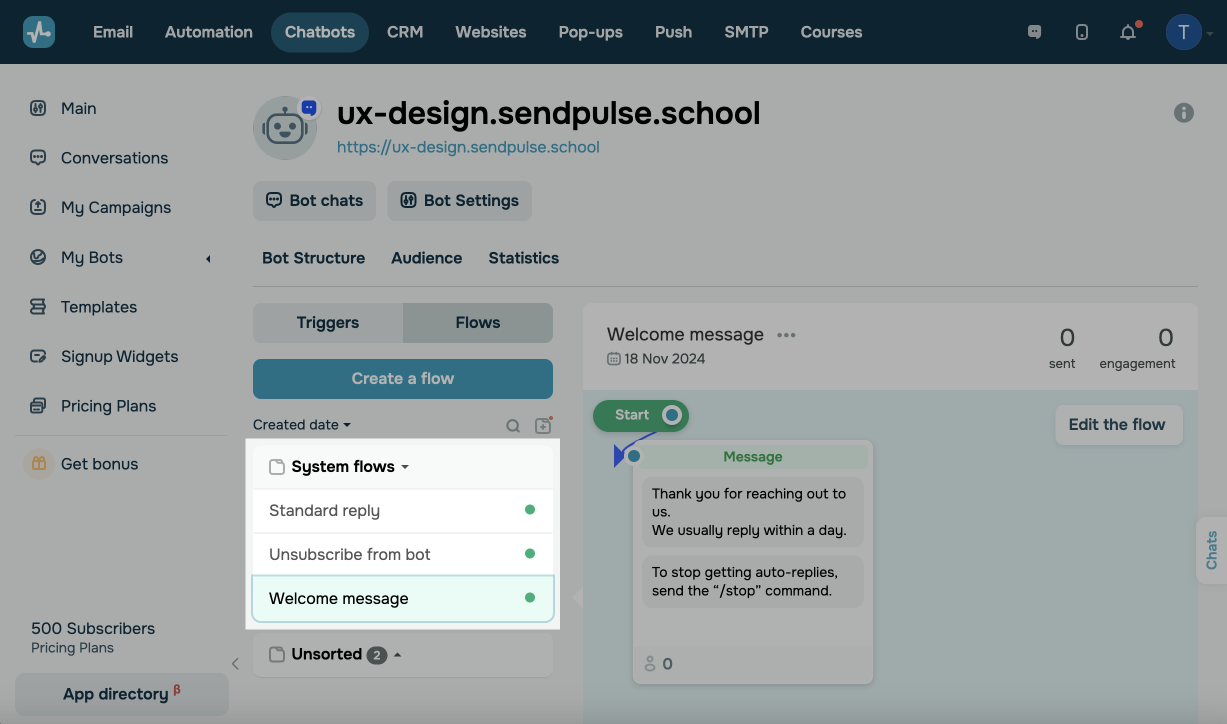Open the Chats side tab
The width and height of the screenshot is (1227, 724).
[1212, 550]
